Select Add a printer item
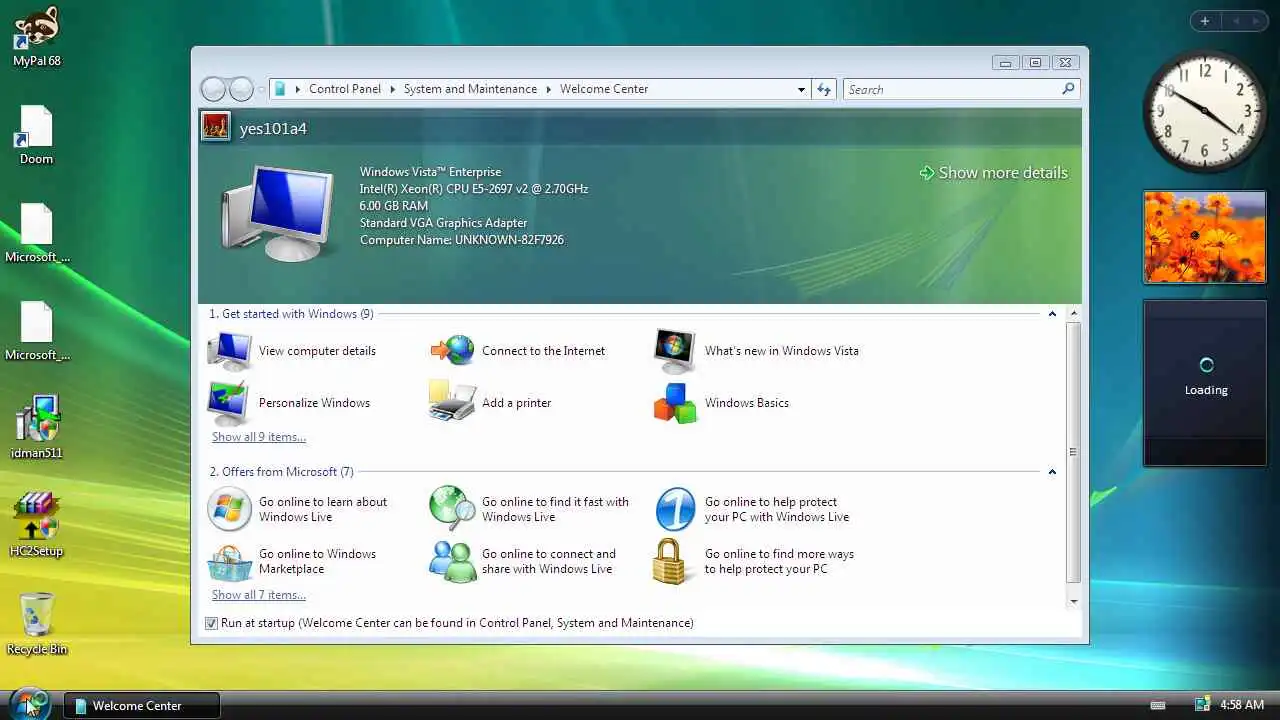1280x720 pixels. [491, 403]
